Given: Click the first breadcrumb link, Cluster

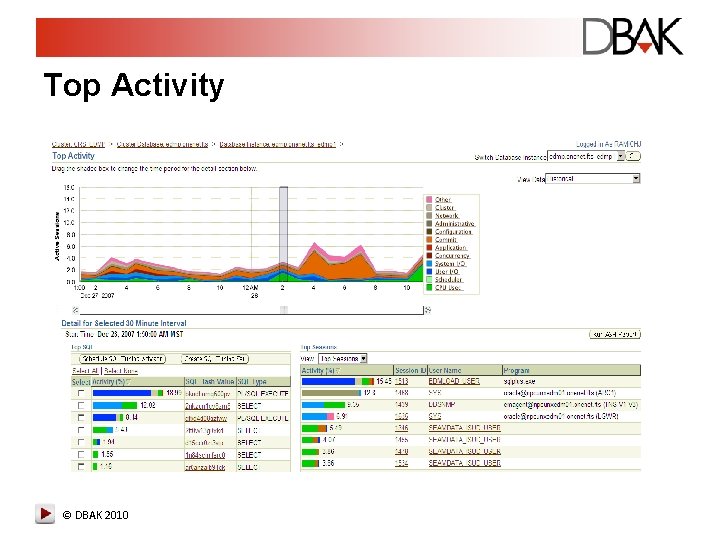Looking at the screenshot, I should 79,144.
